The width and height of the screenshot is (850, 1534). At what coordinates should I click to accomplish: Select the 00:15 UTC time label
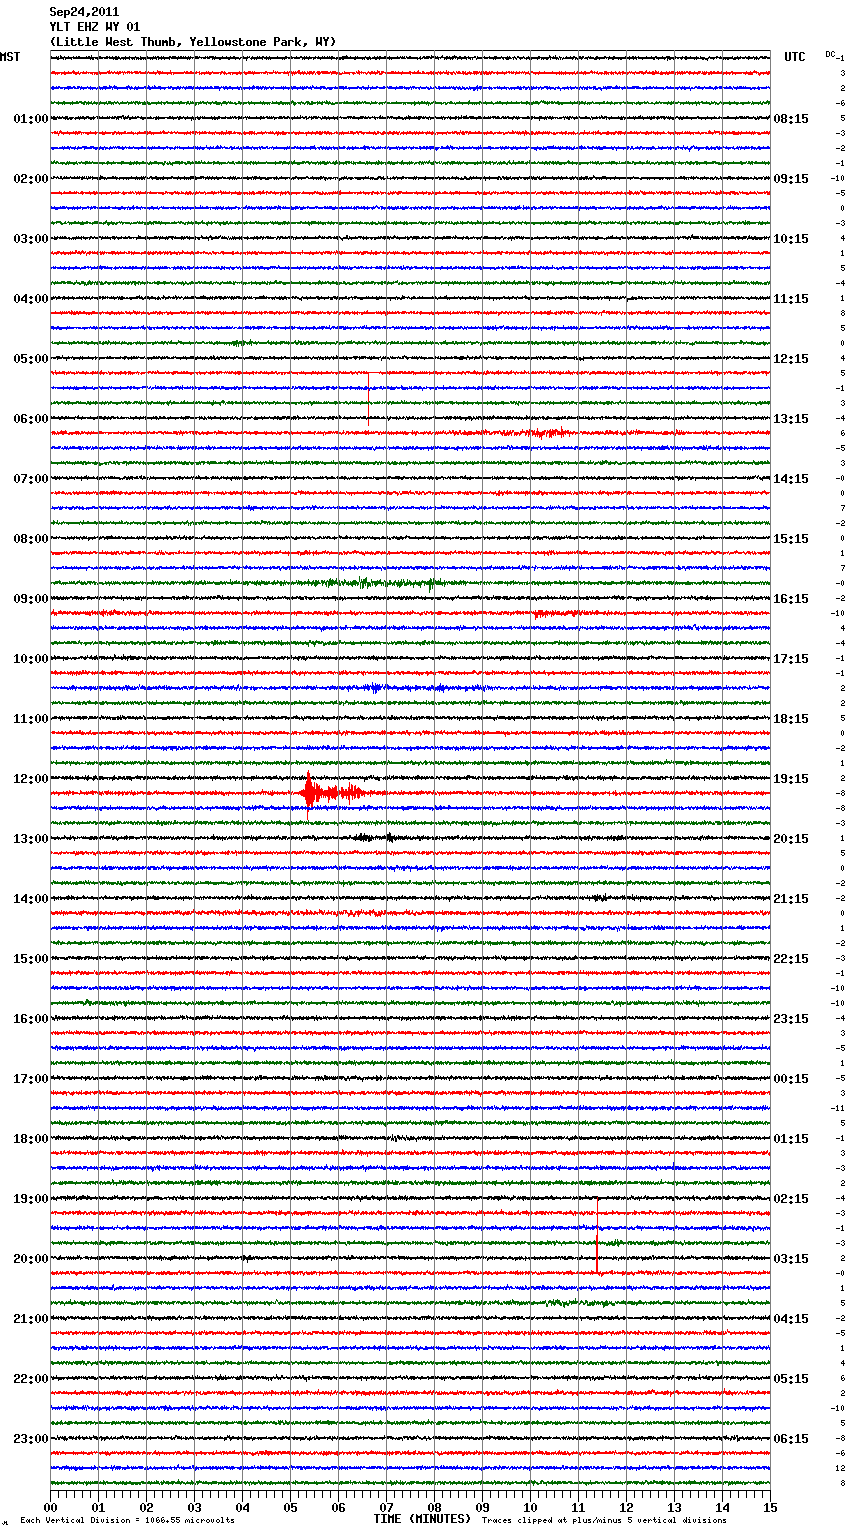(x=791, y=1079)
